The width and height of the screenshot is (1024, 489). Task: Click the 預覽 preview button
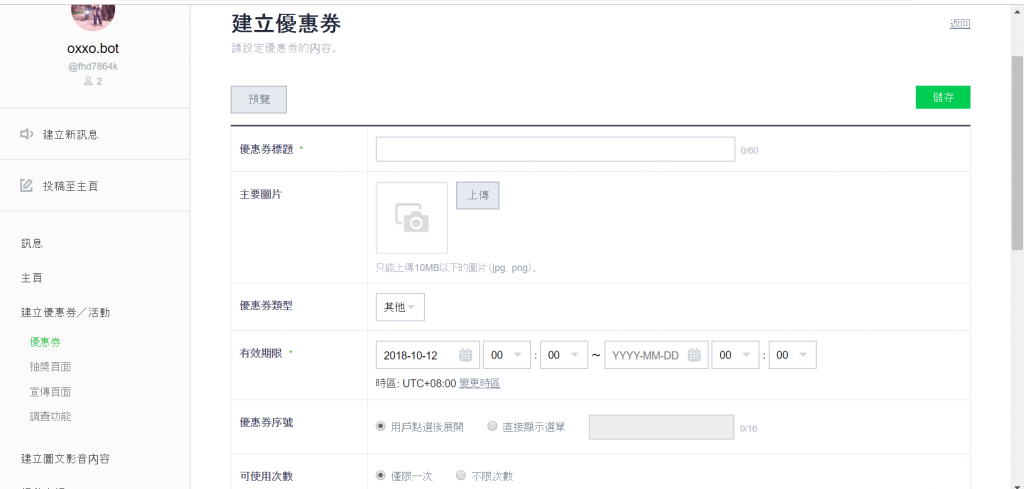[259, 99]
